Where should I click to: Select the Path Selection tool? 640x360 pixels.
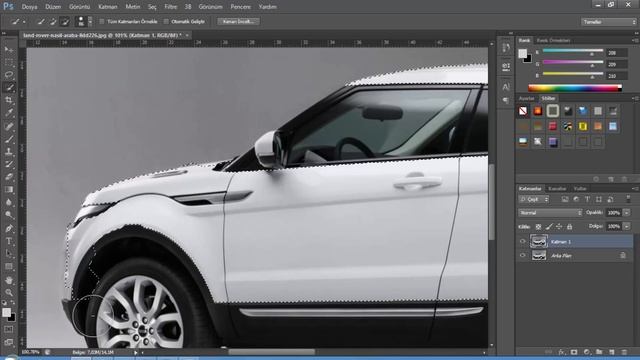coord(9,253)
